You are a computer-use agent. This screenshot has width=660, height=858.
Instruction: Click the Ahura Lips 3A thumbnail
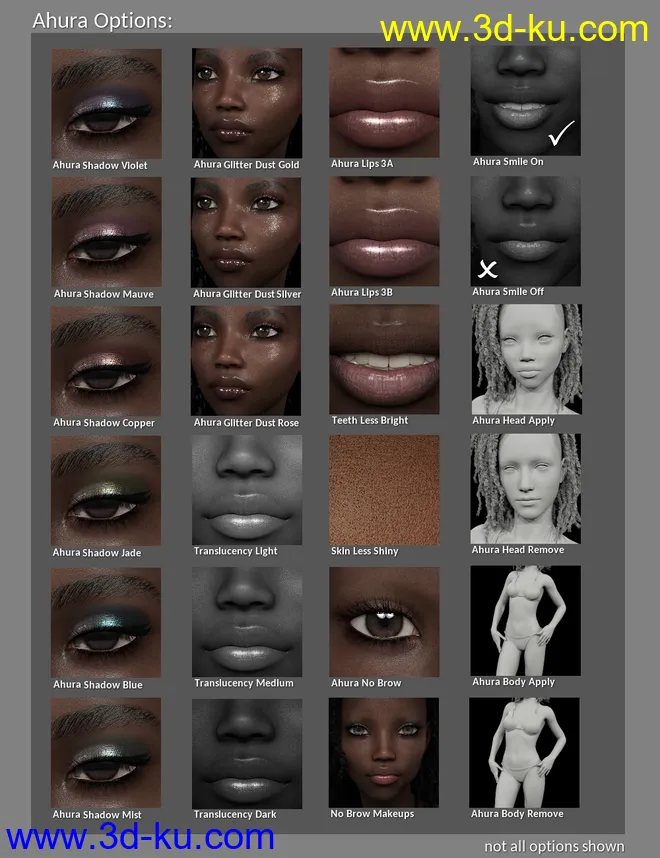click(x=385, y=102)
